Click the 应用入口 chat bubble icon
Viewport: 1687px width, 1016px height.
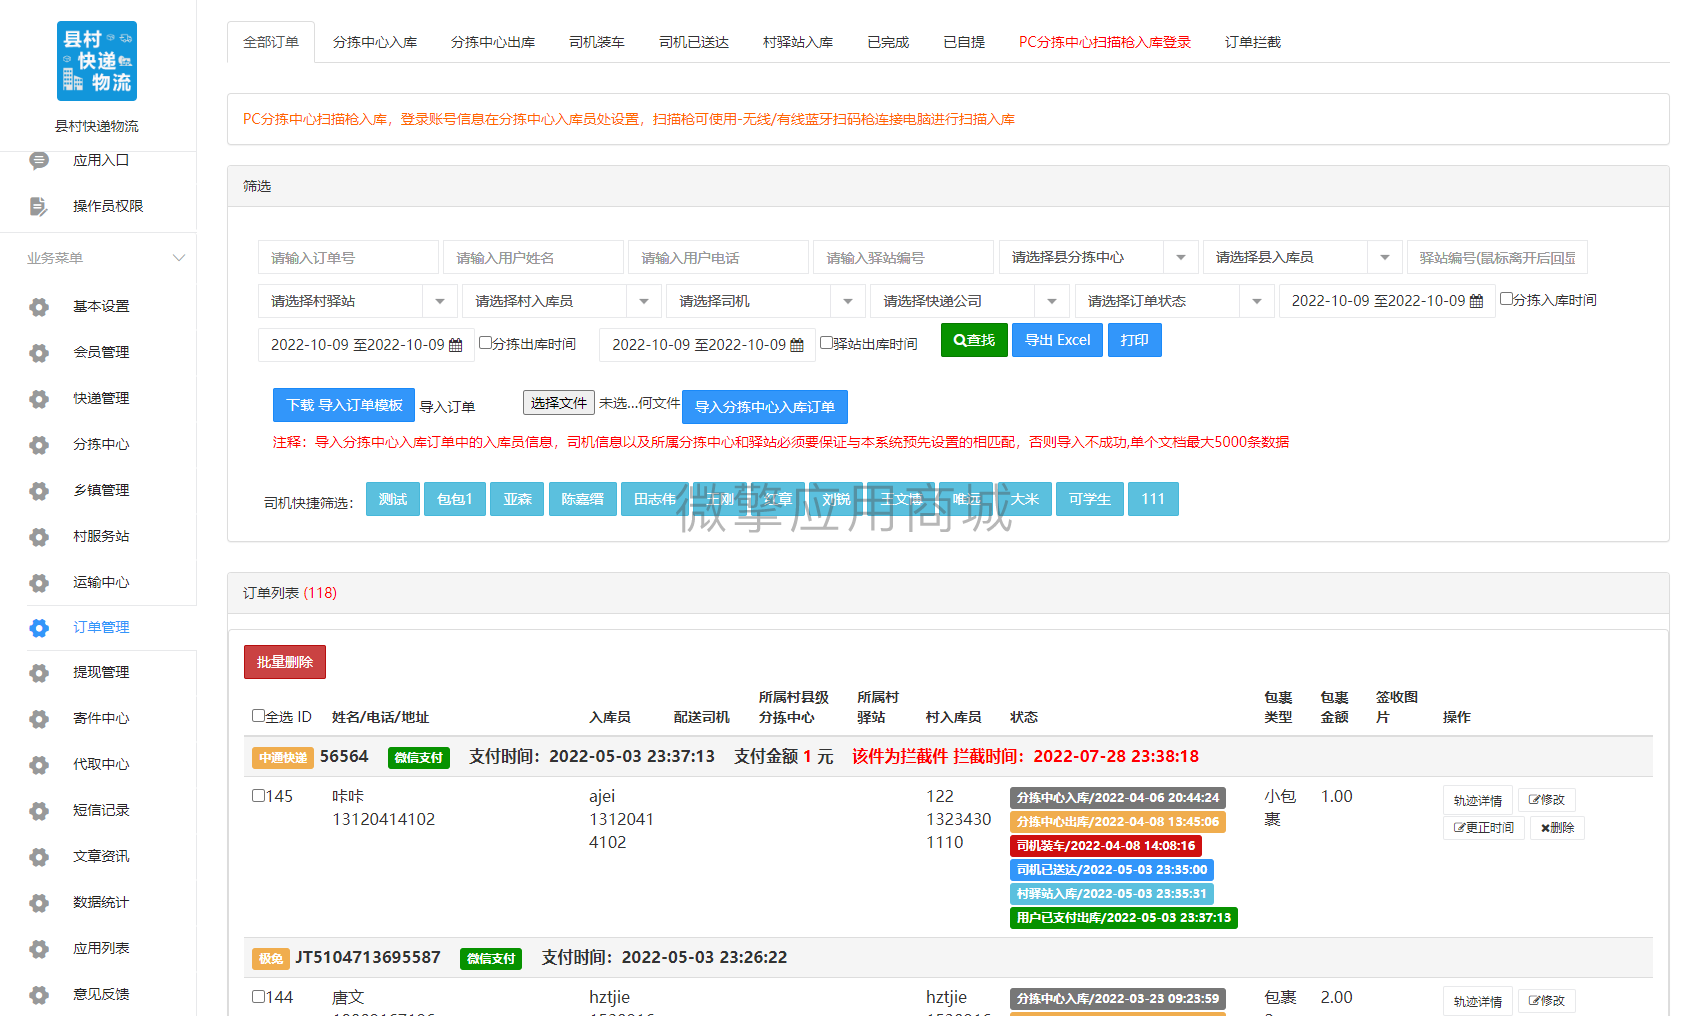[39, 160]
